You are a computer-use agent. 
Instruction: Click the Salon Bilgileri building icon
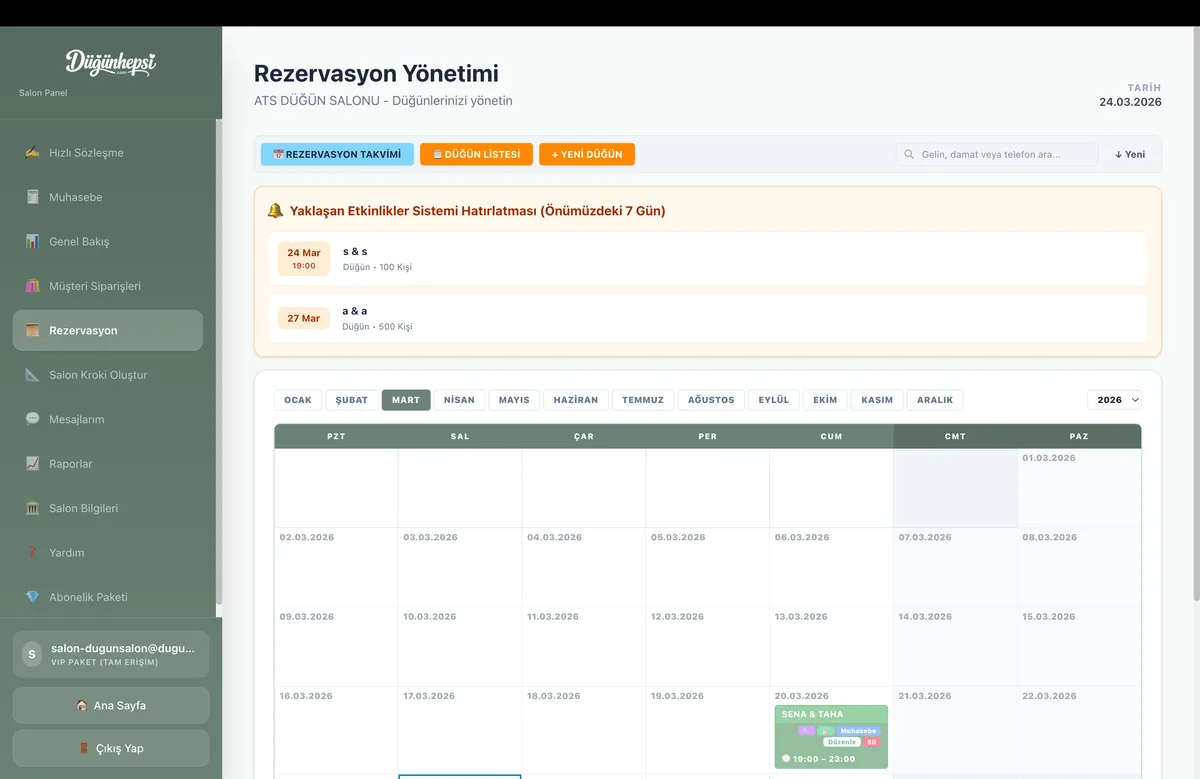pos(32,508)
